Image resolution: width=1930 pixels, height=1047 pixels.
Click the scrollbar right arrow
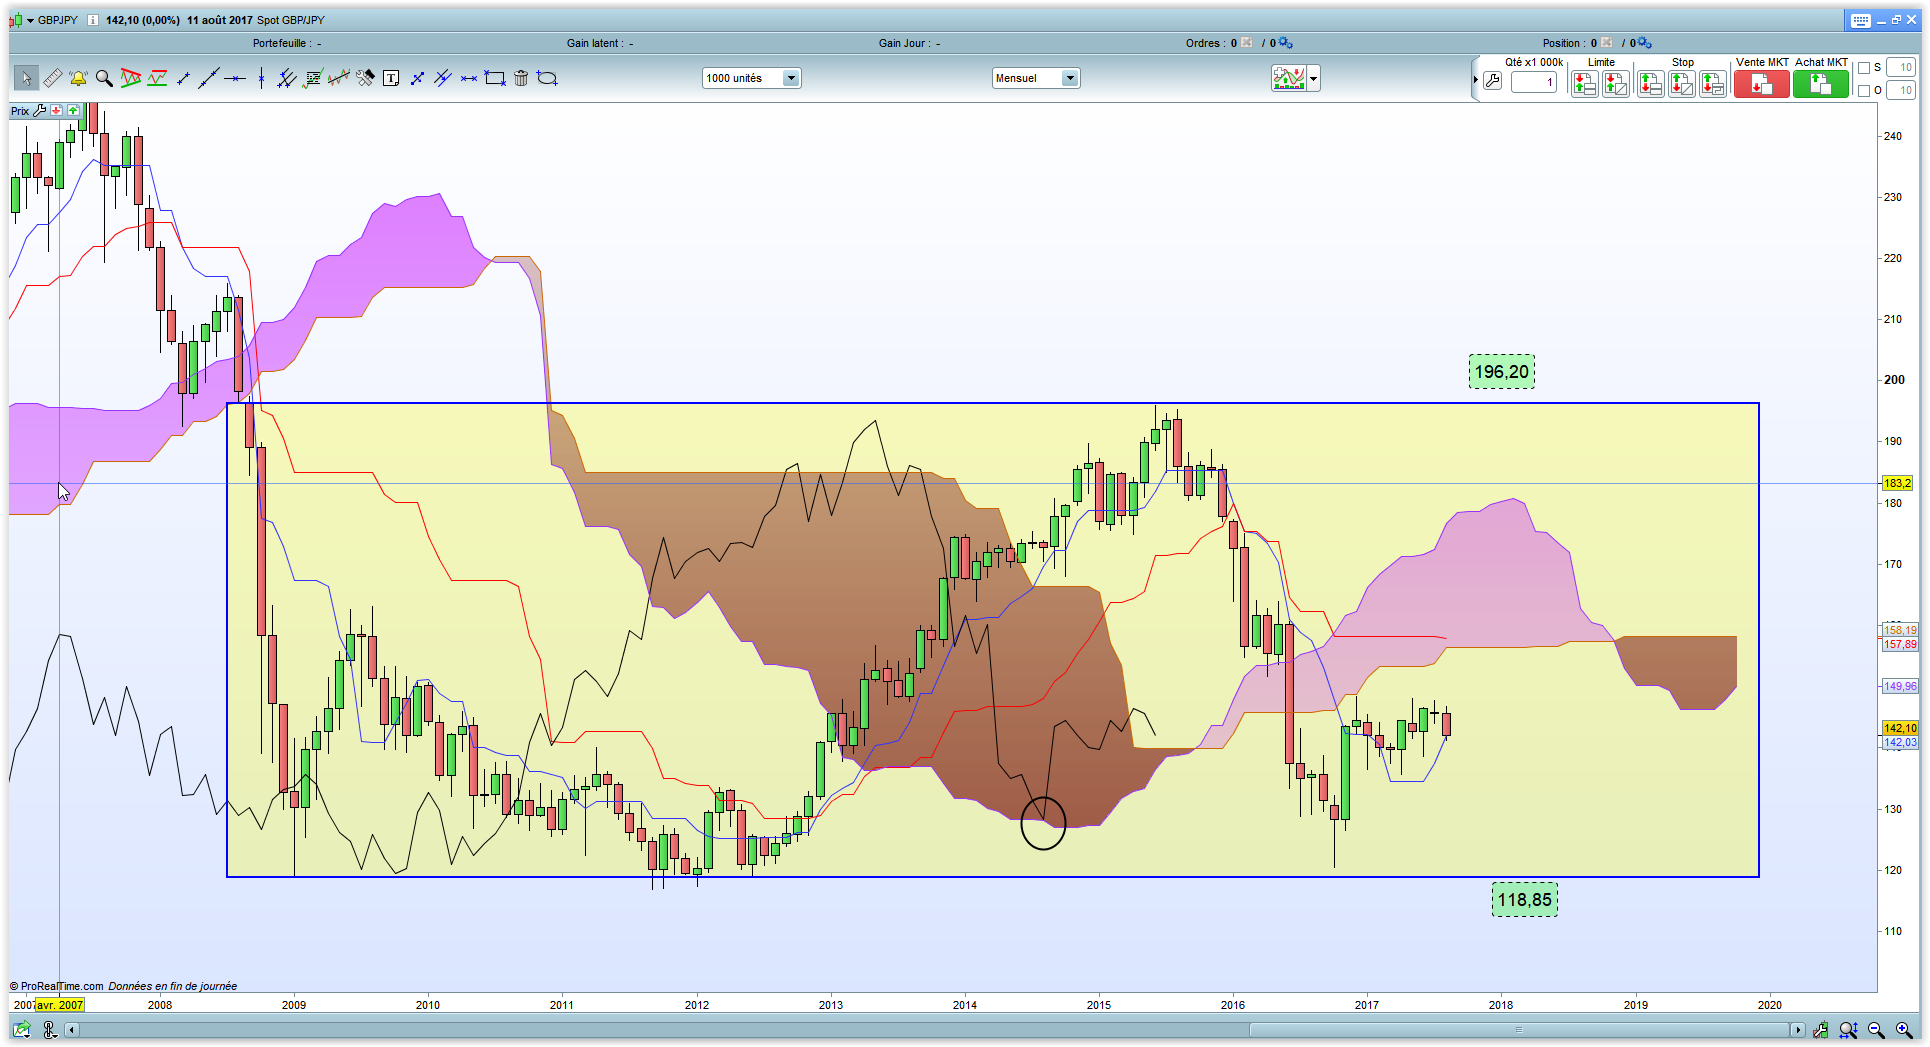point(1798,1030)
